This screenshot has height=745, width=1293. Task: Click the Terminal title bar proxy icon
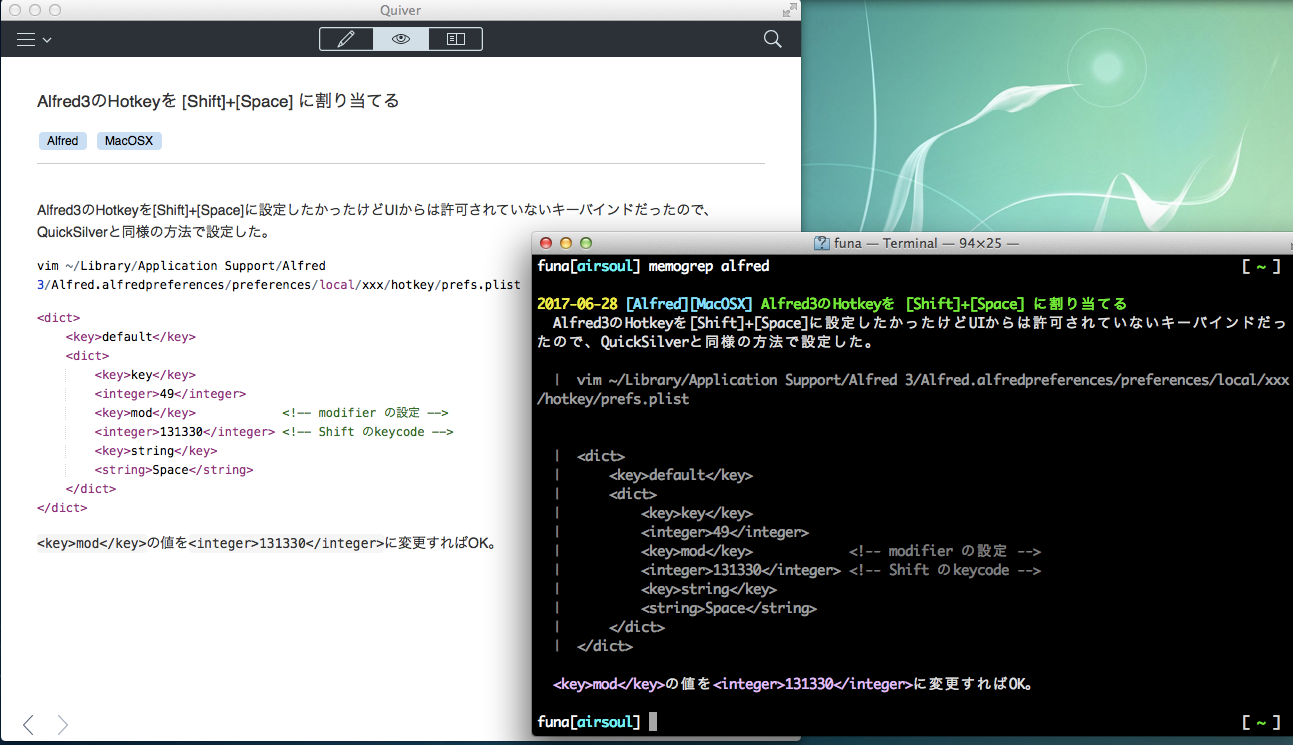pos(822,243)
